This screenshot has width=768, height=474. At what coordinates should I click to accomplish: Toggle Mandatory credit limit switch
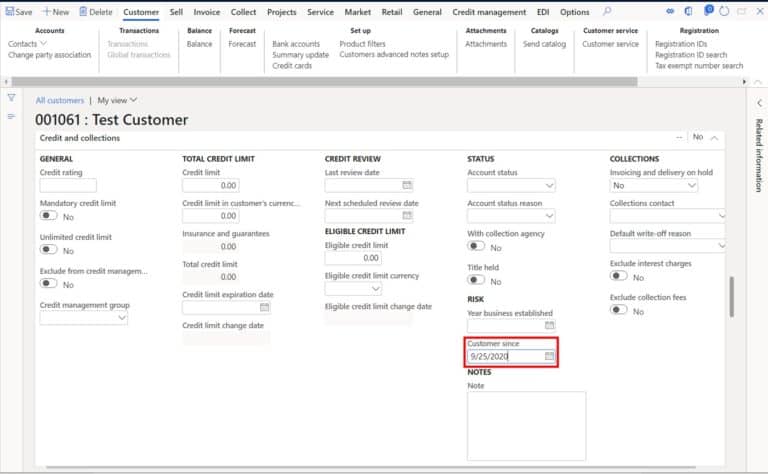[x=48, y=215]
